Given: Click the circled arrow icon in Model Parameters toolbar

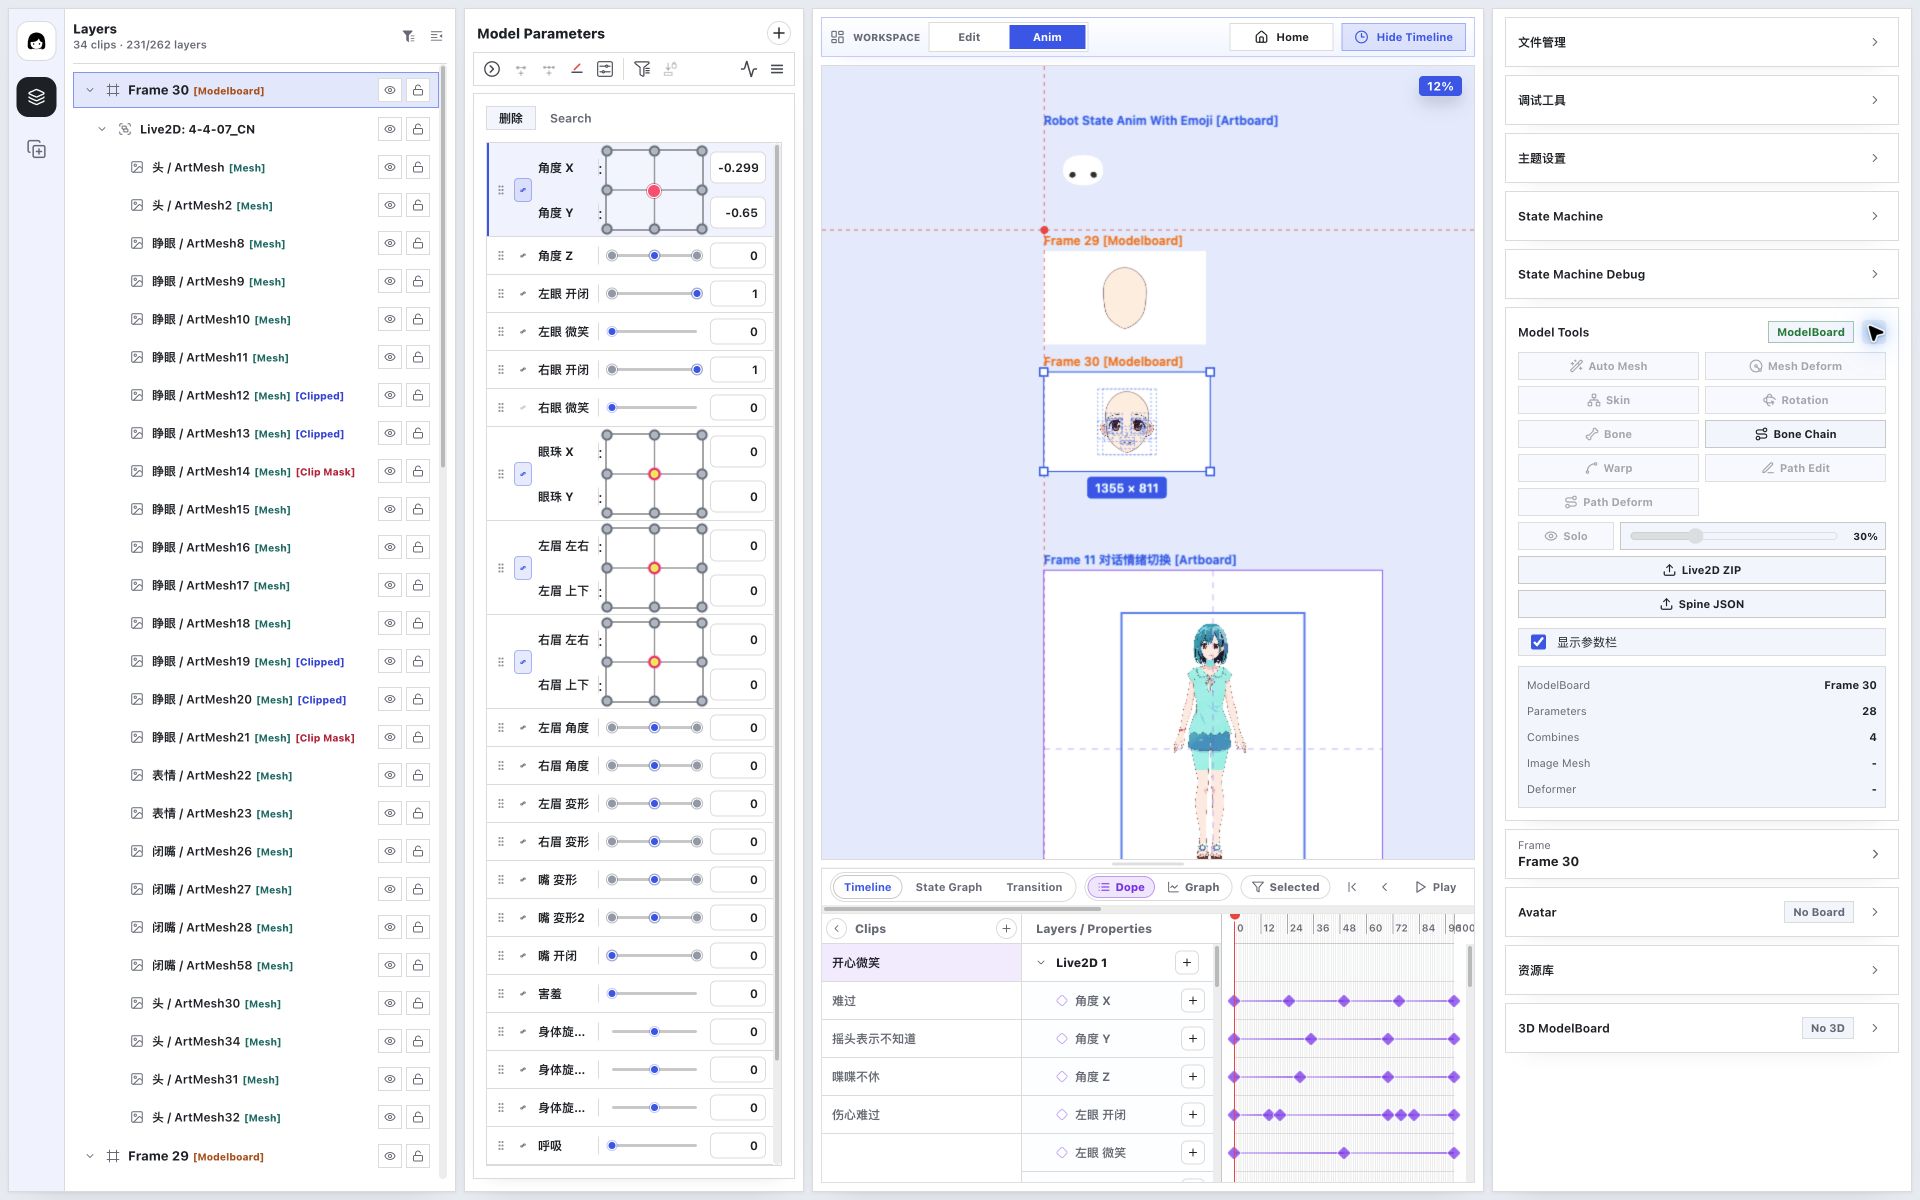Looking at the screenshot, I should point(492,69).
